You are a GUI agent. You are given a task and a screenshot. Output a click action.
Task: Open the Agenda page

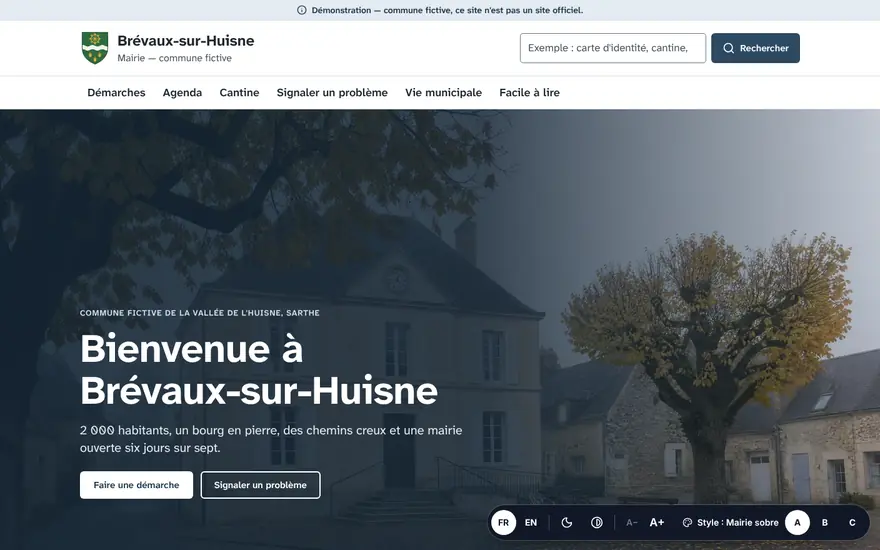[182, 93]
